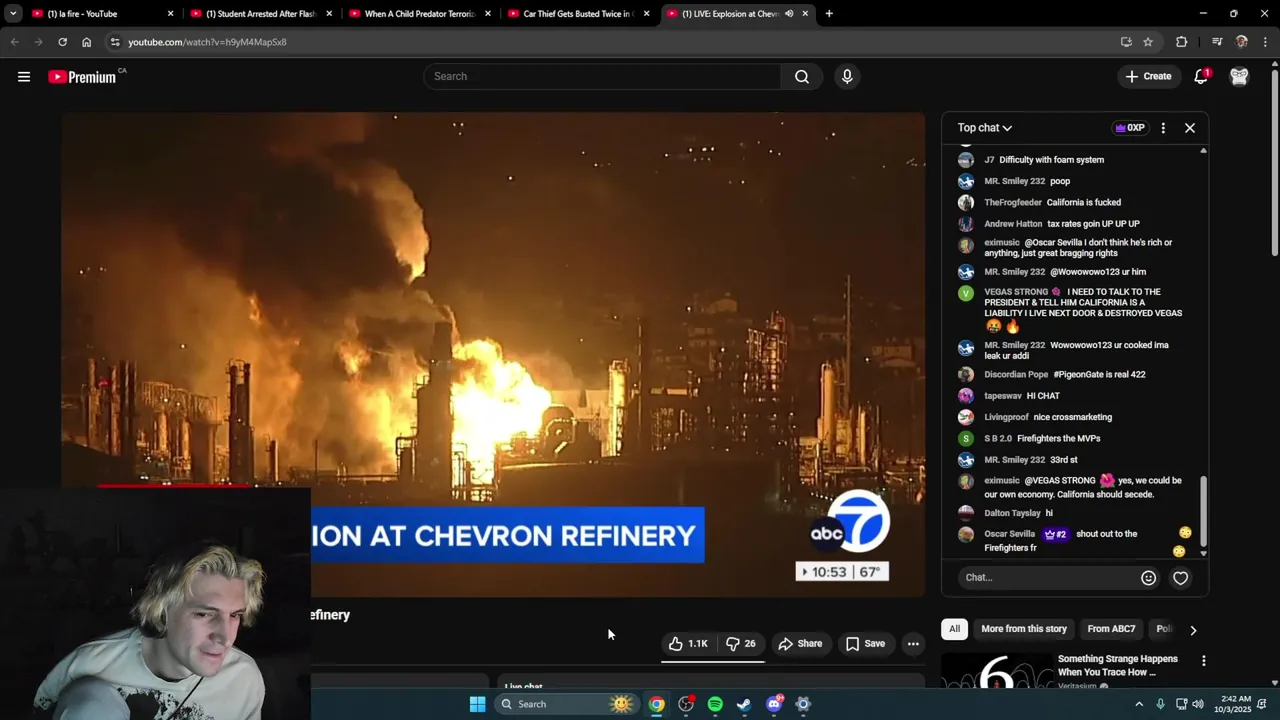View site information icon

(x=115, y=42)
